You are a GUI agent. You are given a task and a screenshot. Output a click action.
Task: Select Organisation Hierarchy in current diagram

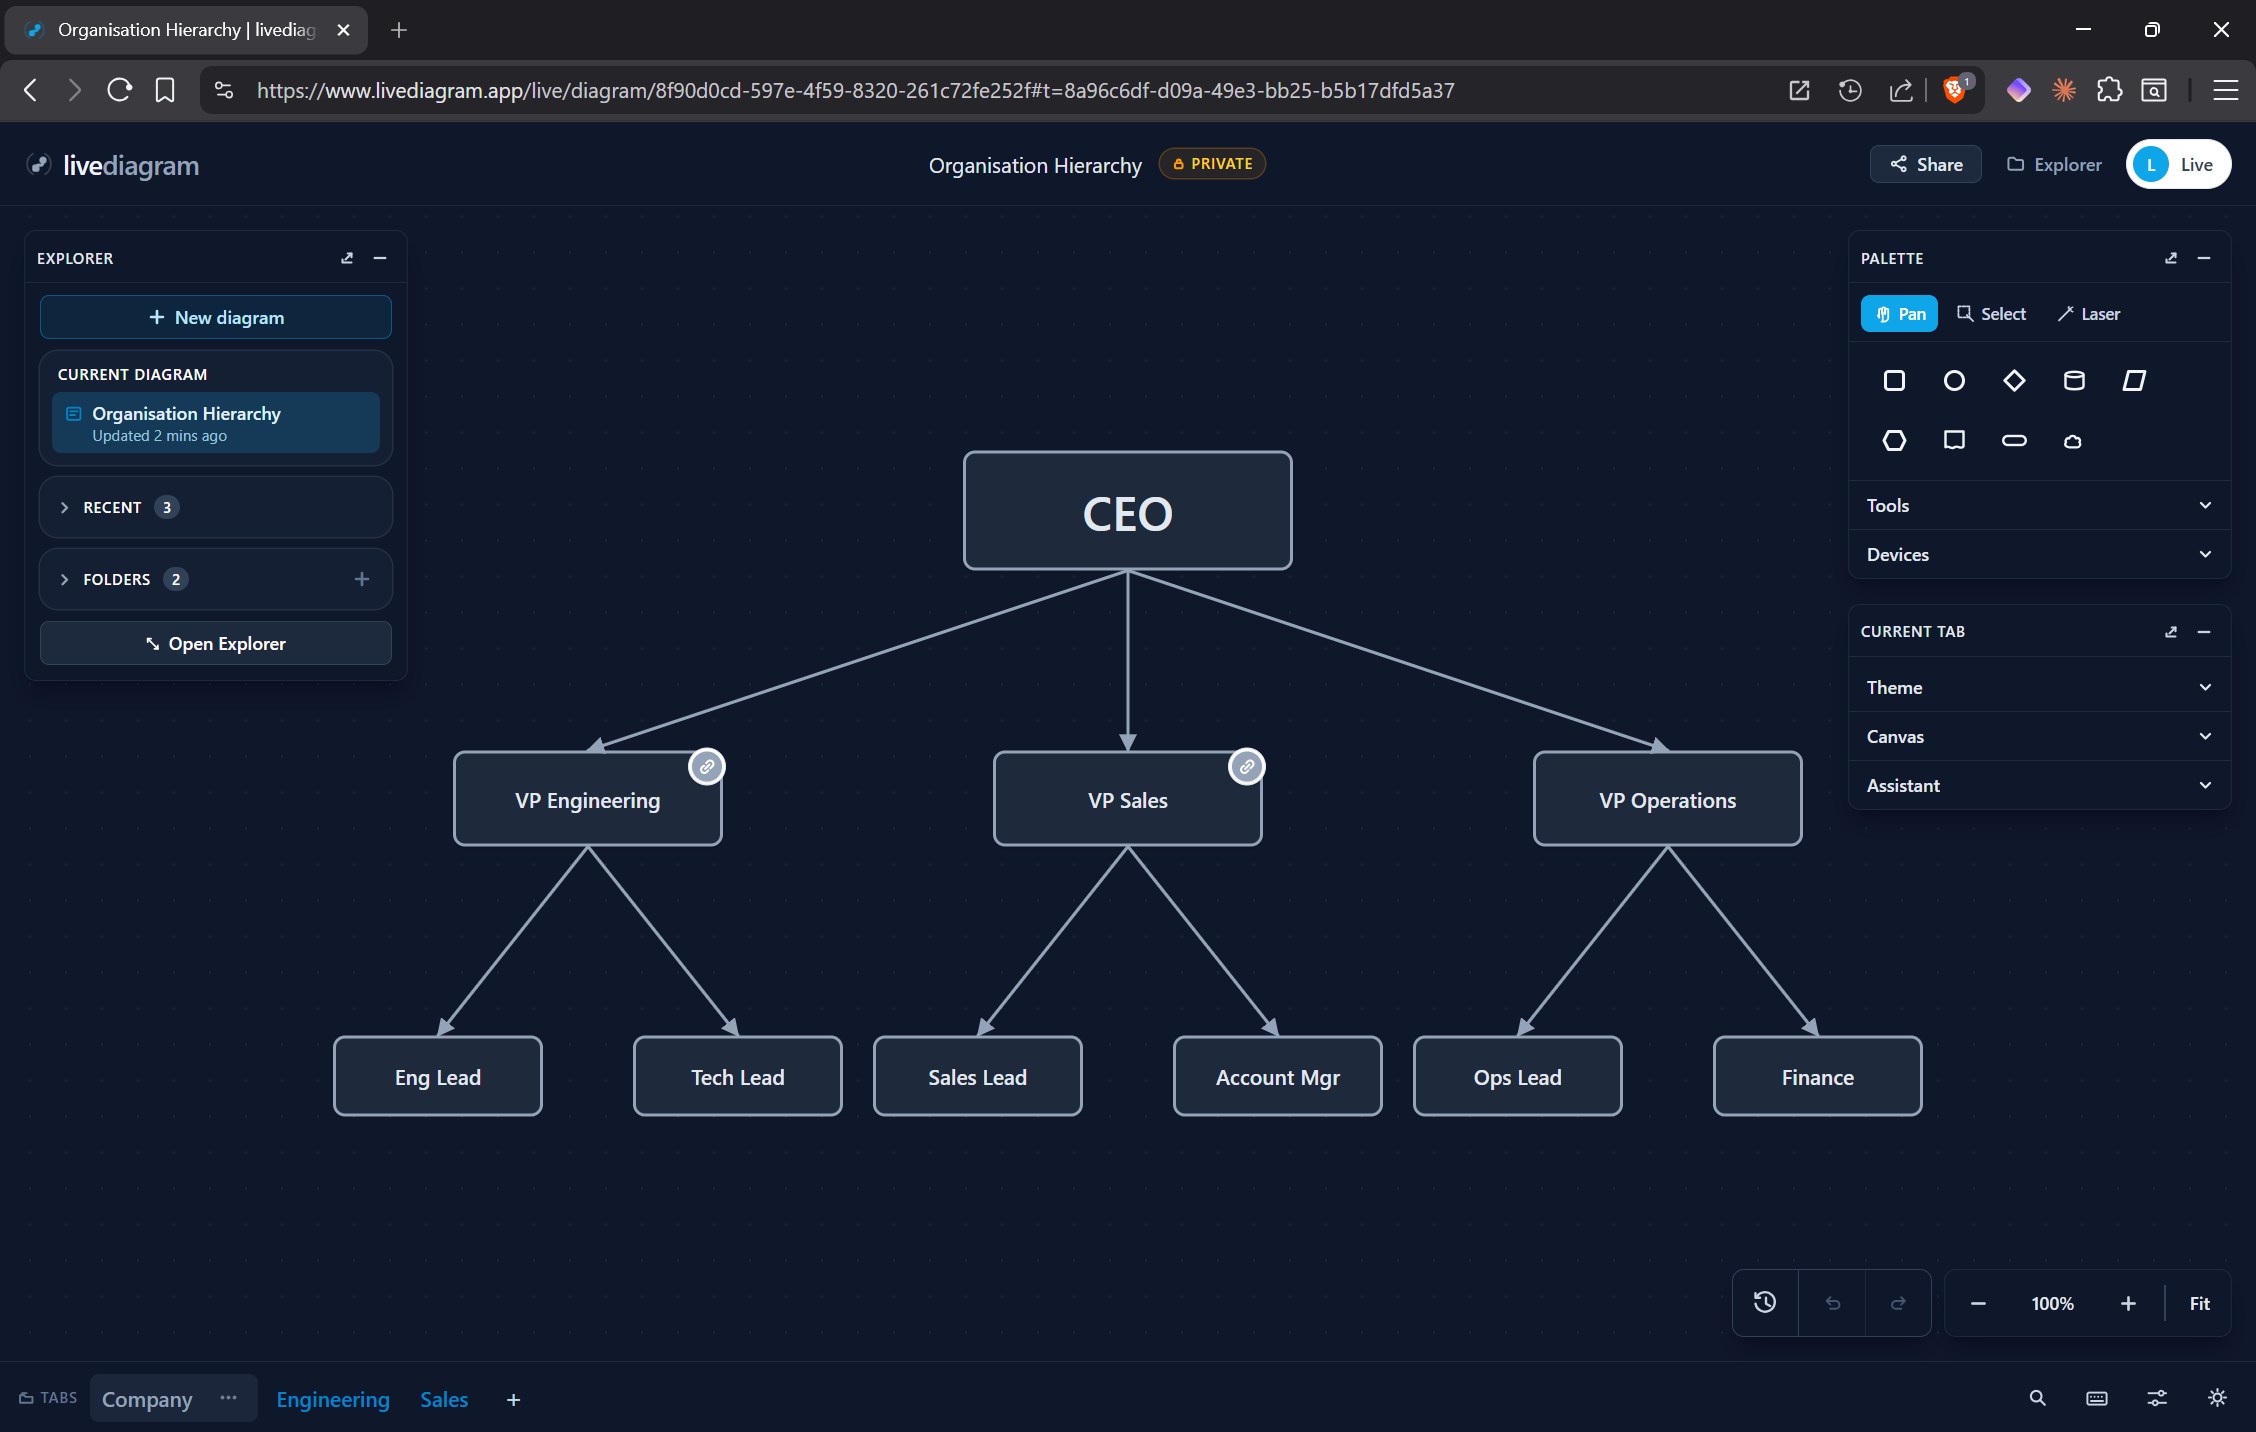(x=216, y=423)
